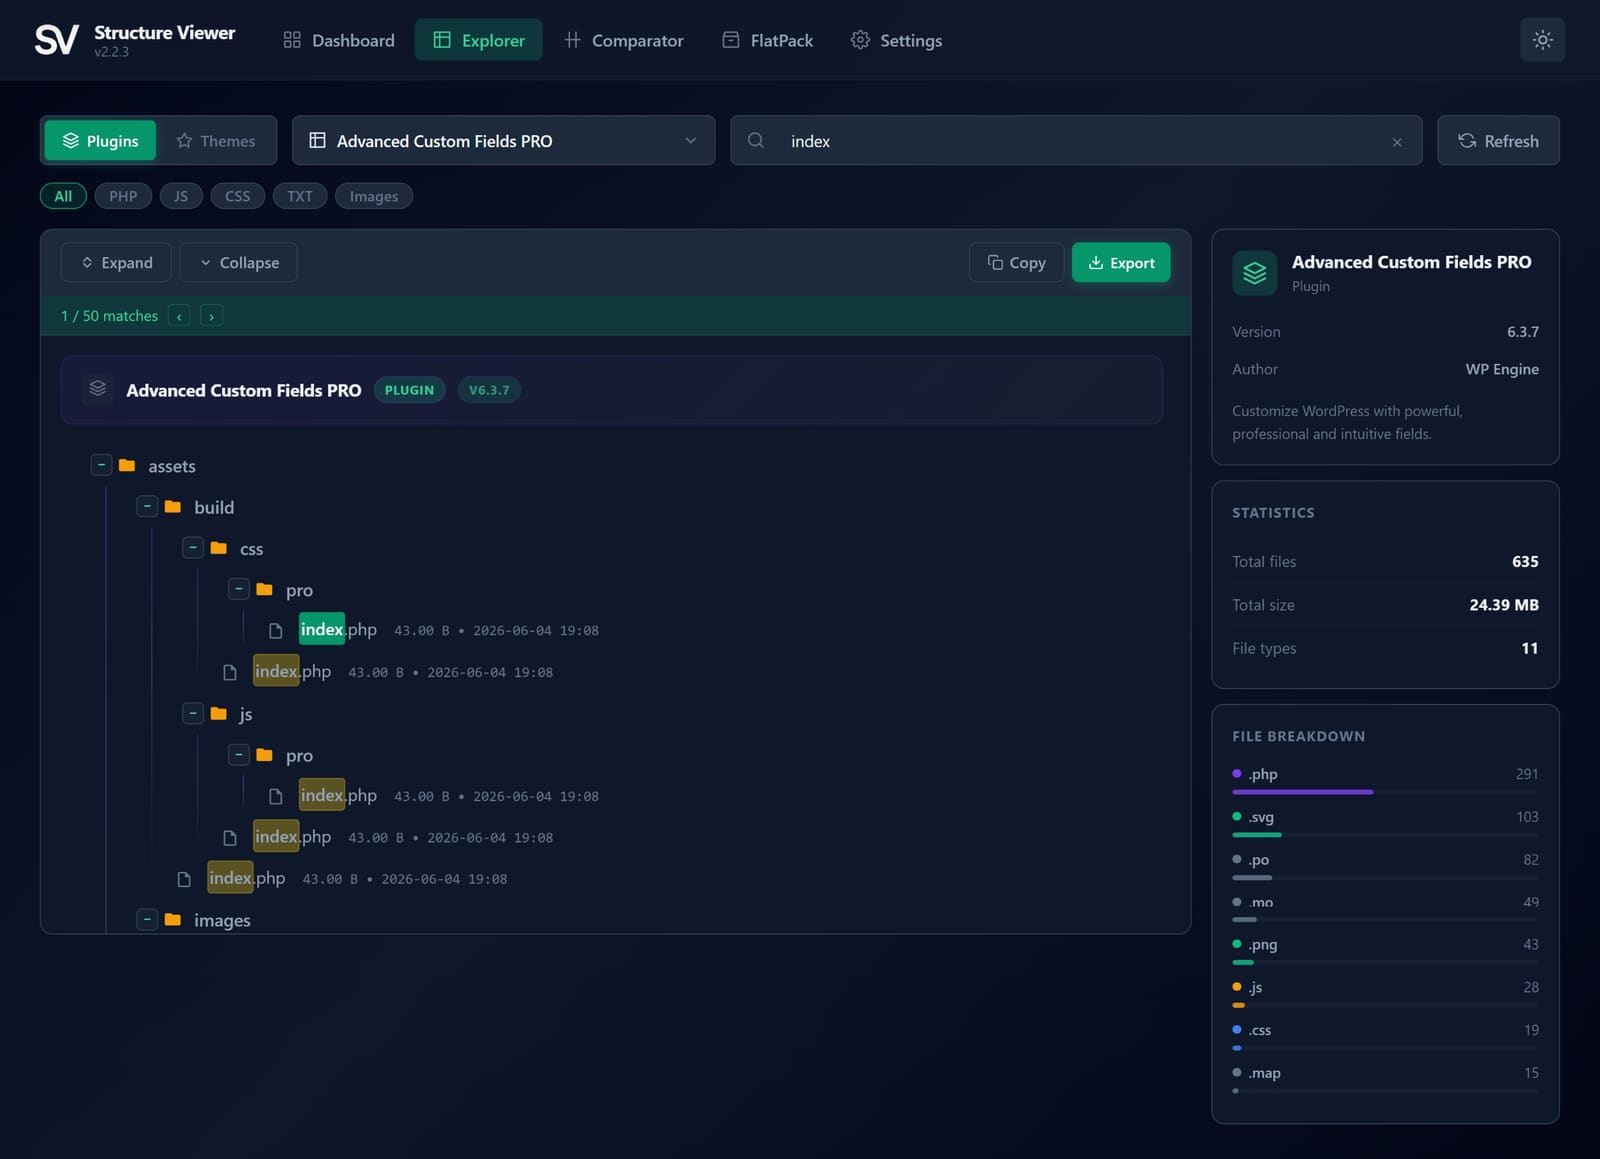This screenshot has height=1159, width=1600.
Task: Click the build folder icon
Action: pos(173,507)
